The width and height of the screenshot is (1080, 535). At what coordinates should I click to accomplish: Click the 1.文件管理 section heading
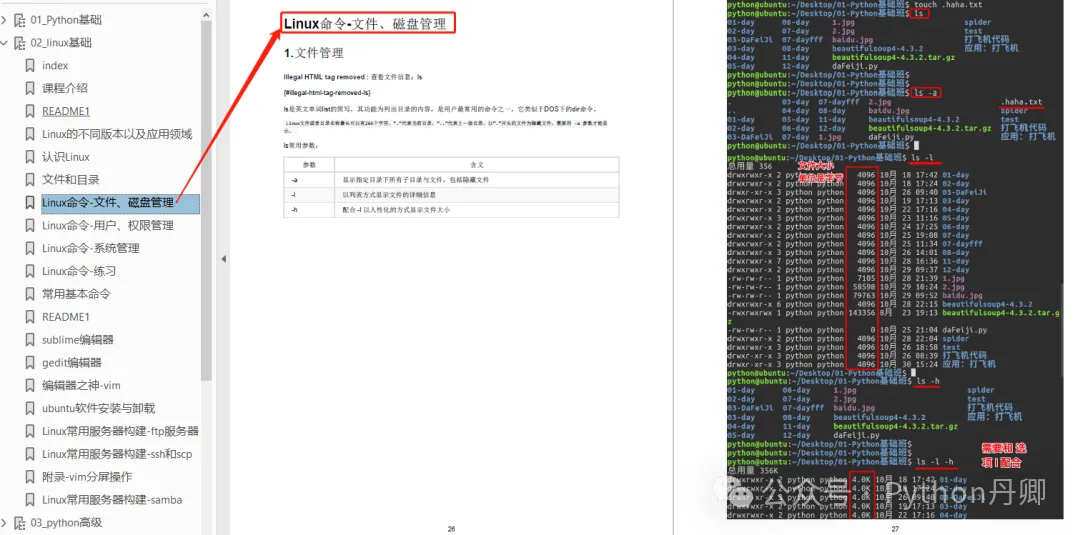click(313, 53)
